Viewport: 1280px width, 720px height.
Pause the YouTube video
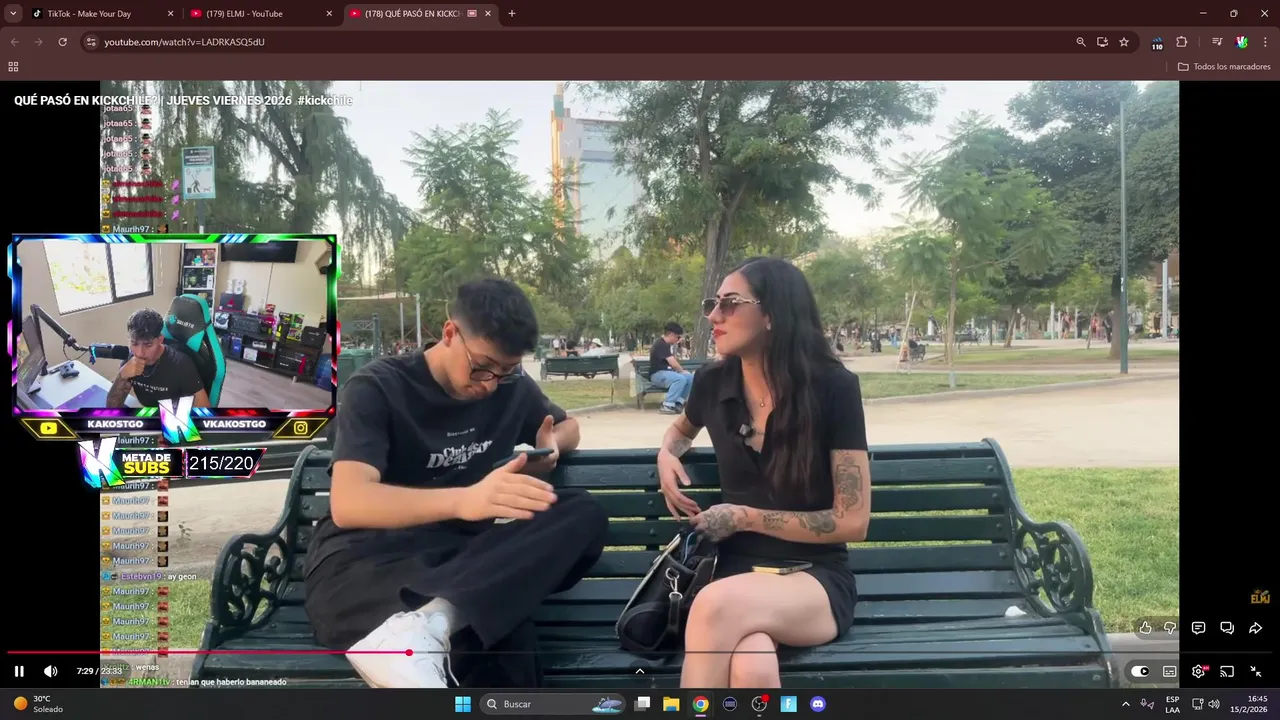coord(19,671)
